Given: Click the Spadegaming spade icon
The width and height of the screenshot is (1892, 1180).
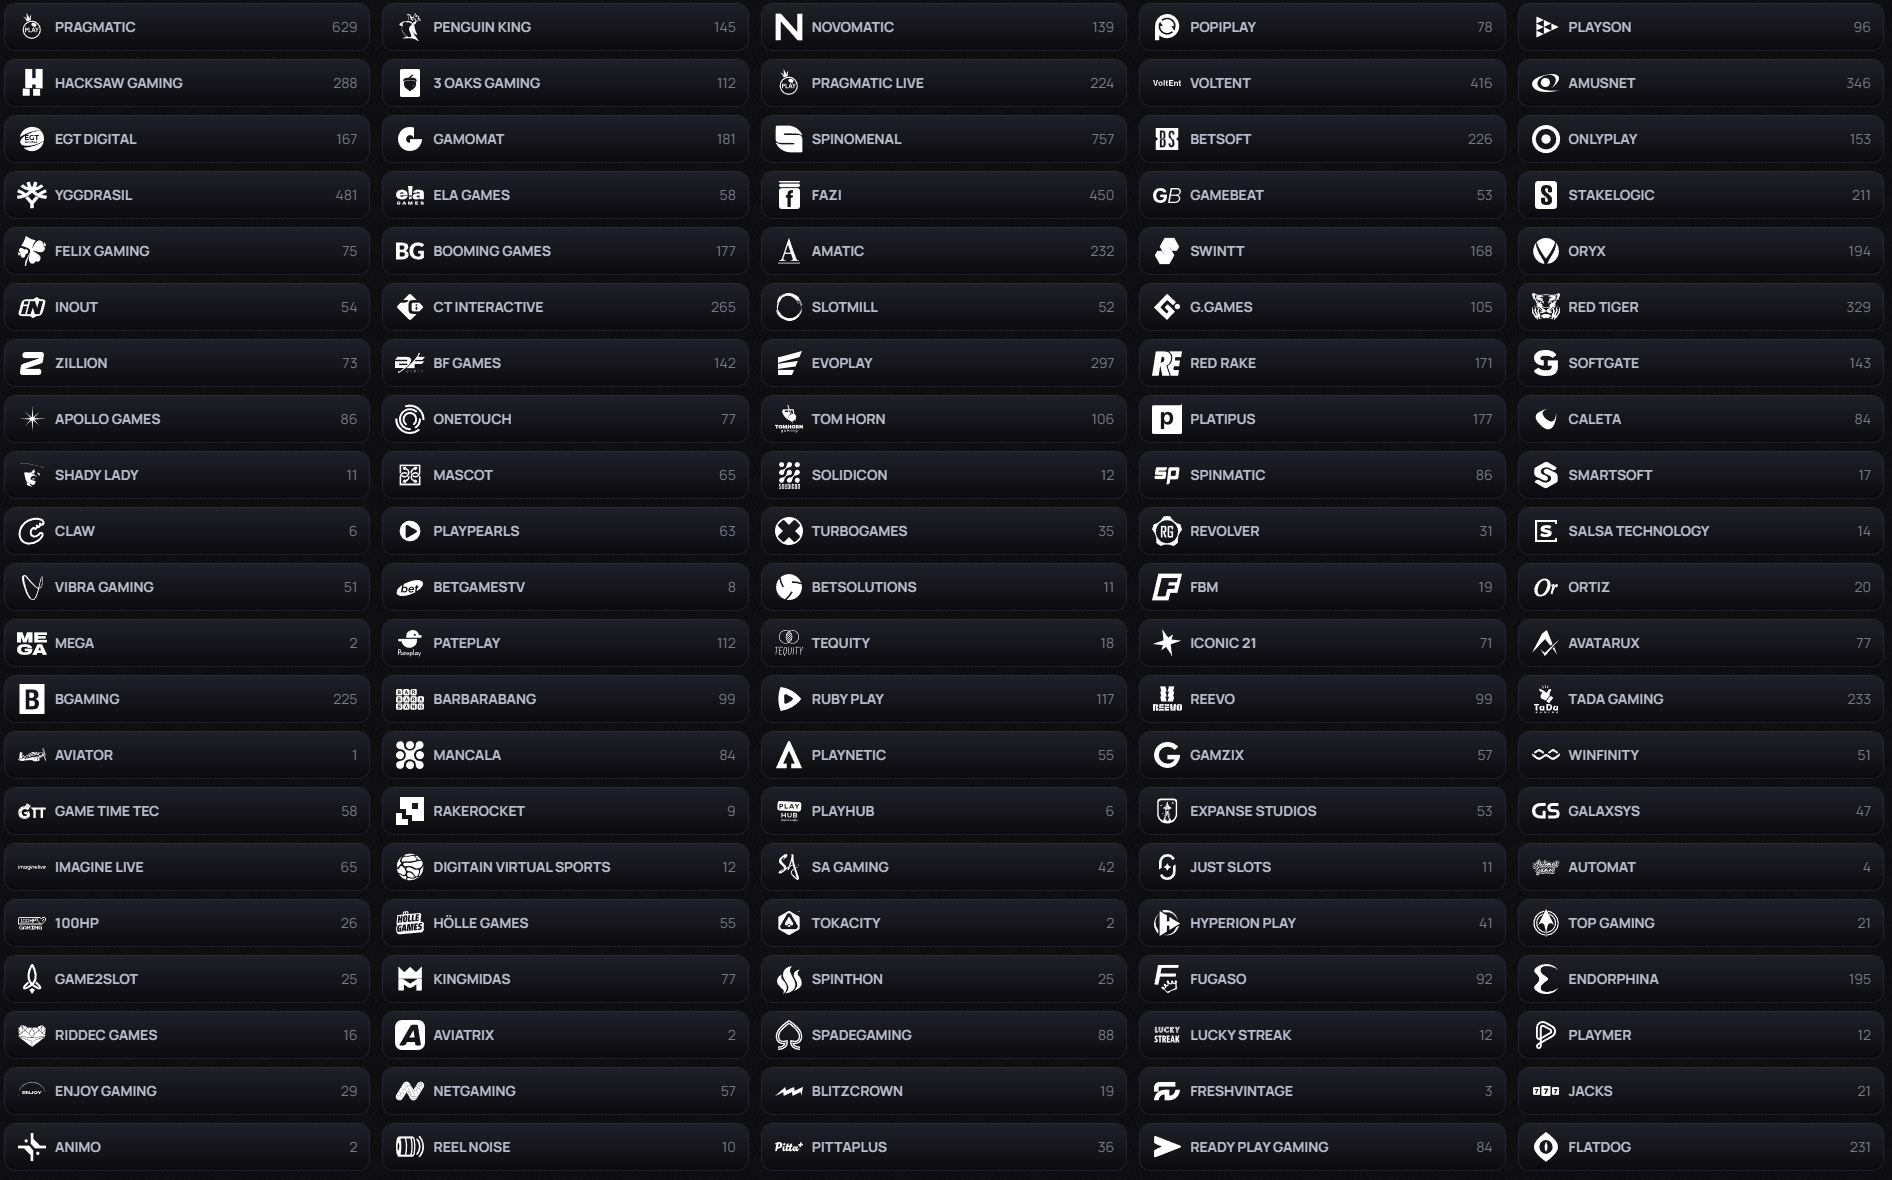Looking at the screenshot, I should point(789,1035).
